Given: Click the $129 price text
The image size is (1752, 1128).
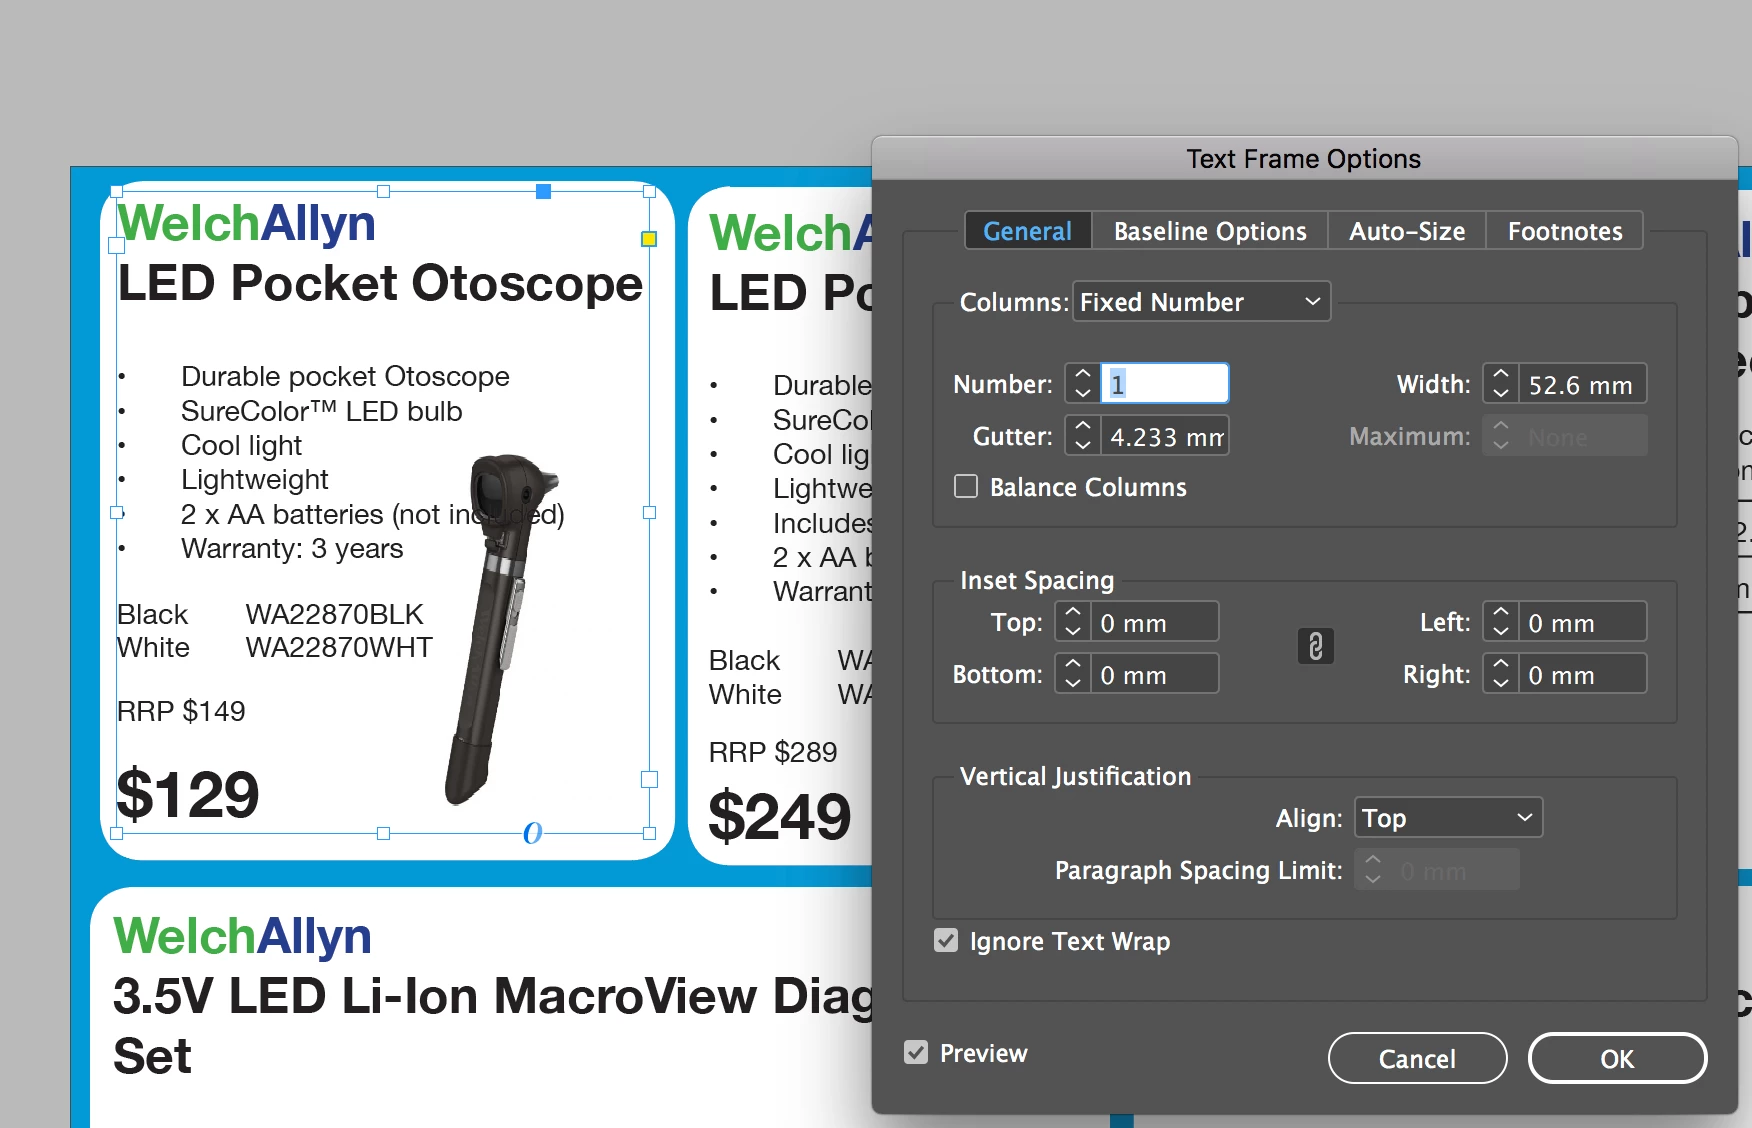Looking at the screenshot, I should (188, 796).
